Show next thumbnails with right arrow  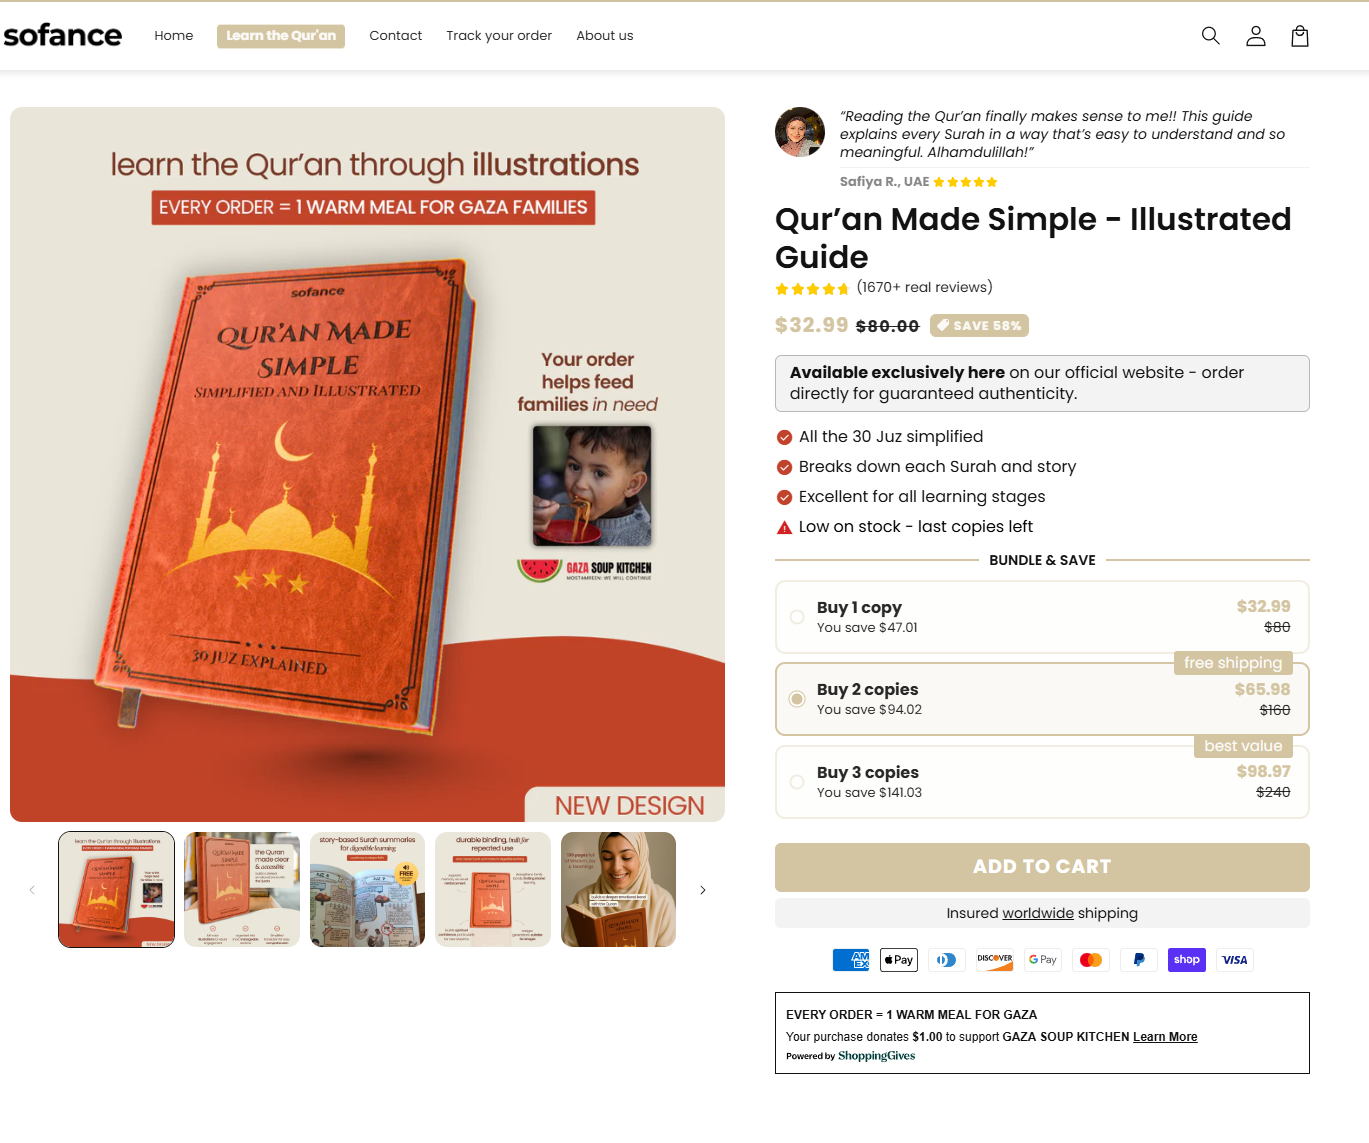pos(703,890)
